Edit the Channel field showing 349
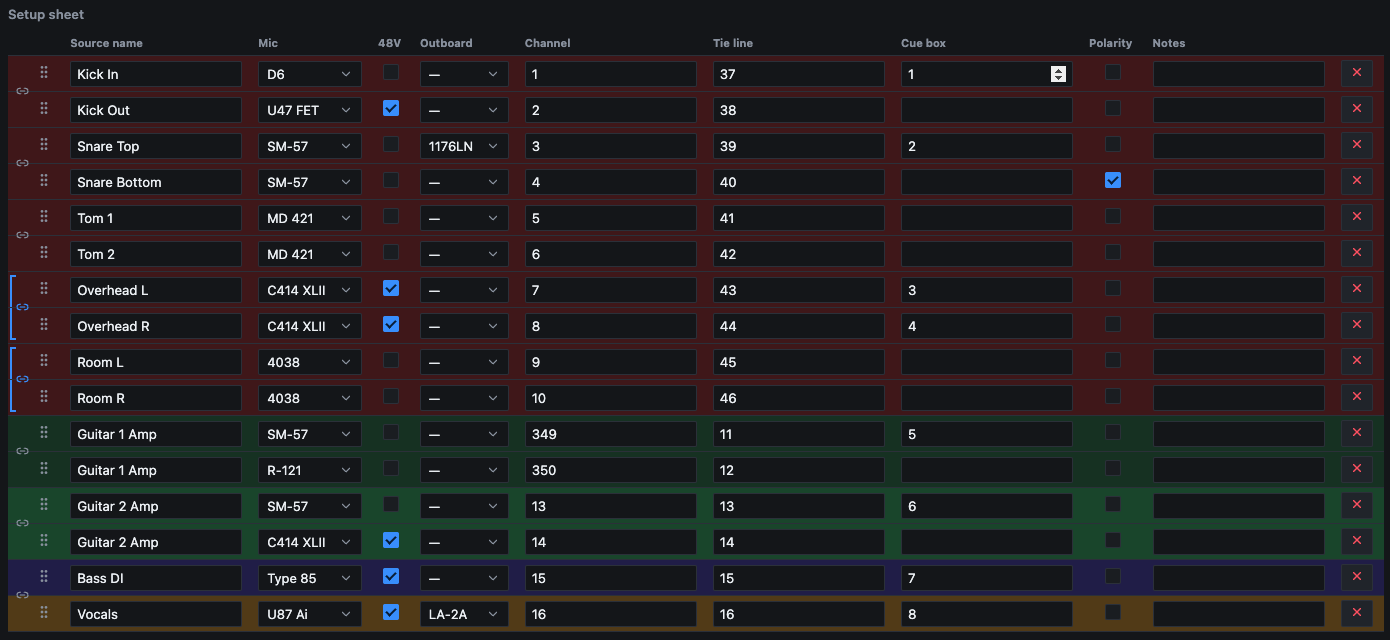Viewport: 1390px width, 640px height. click(x=611, y=434)
